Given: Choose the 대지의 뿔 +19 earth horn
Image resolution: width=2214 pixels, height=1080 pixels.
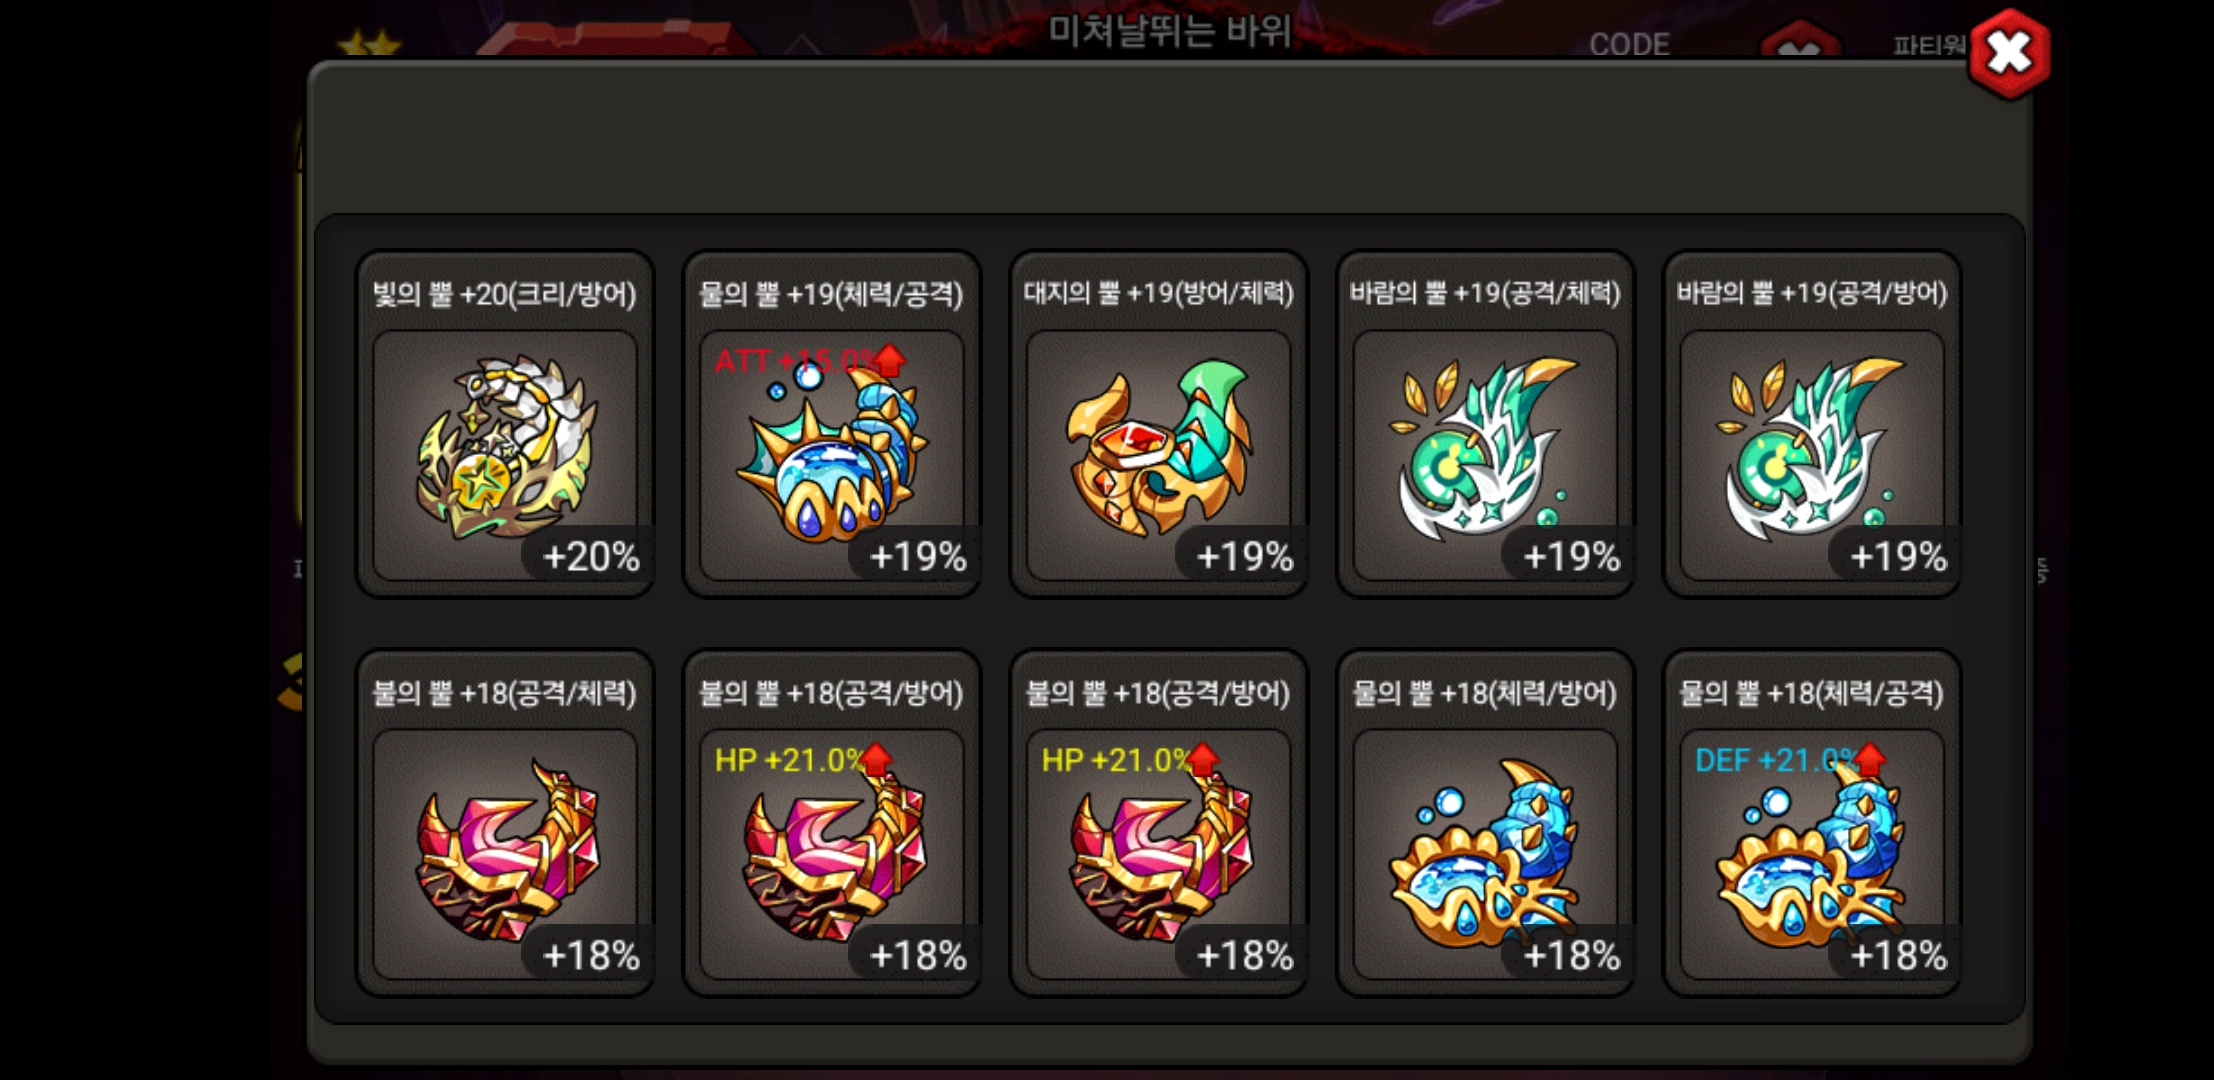Looking at the screenshot, I should point(1159,424).
